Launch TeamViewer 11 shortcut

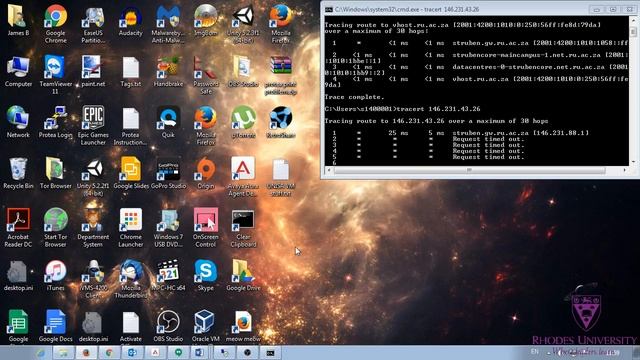[x=56, y=75]
